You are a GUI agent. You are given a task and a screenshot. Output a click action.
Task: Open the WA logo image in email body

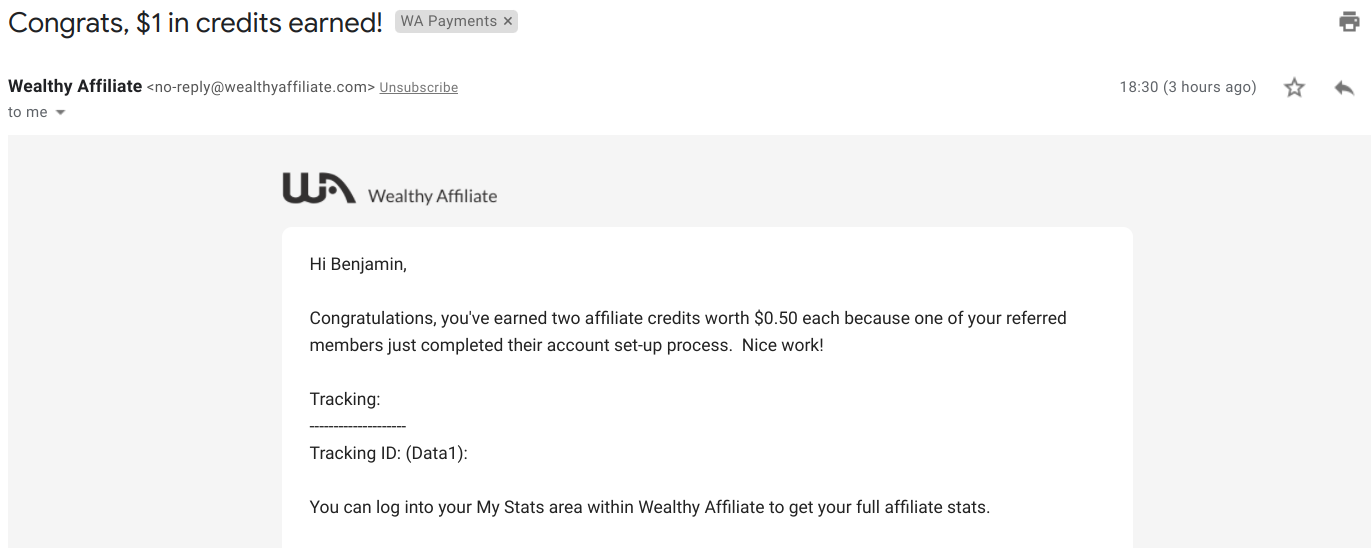(319, 188)
